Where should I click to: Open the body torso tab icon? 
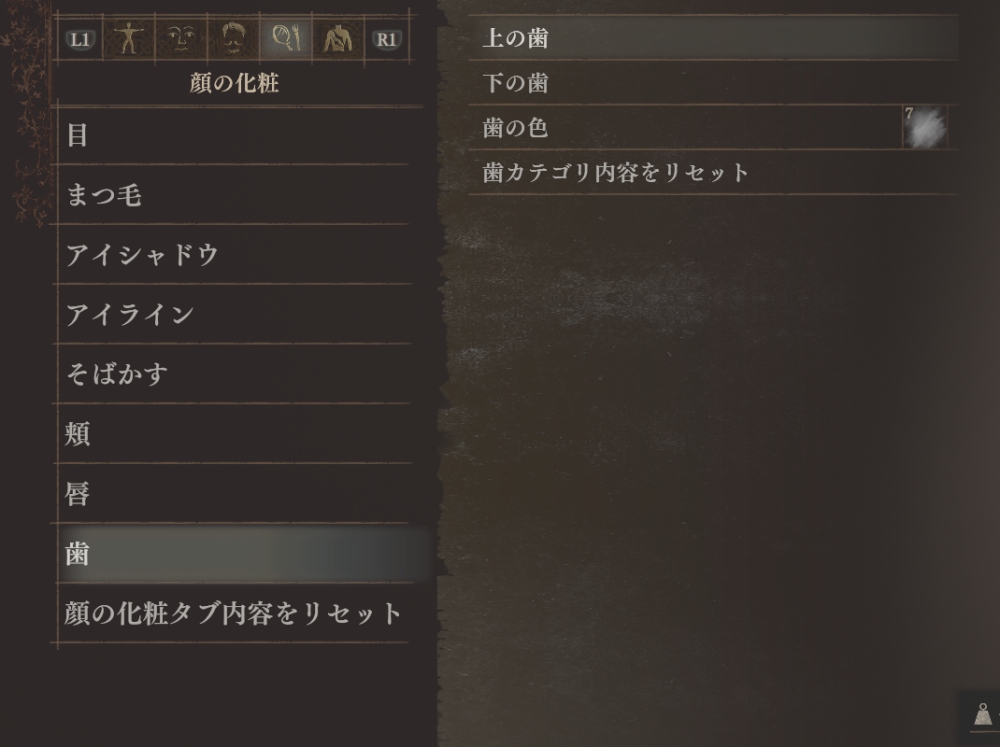pyautogui.click(x=338, y=39)
